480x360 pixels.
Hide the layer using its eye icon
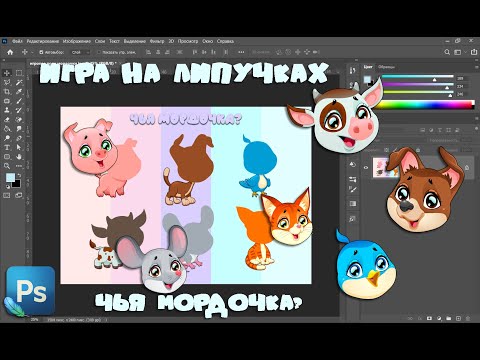366,168
